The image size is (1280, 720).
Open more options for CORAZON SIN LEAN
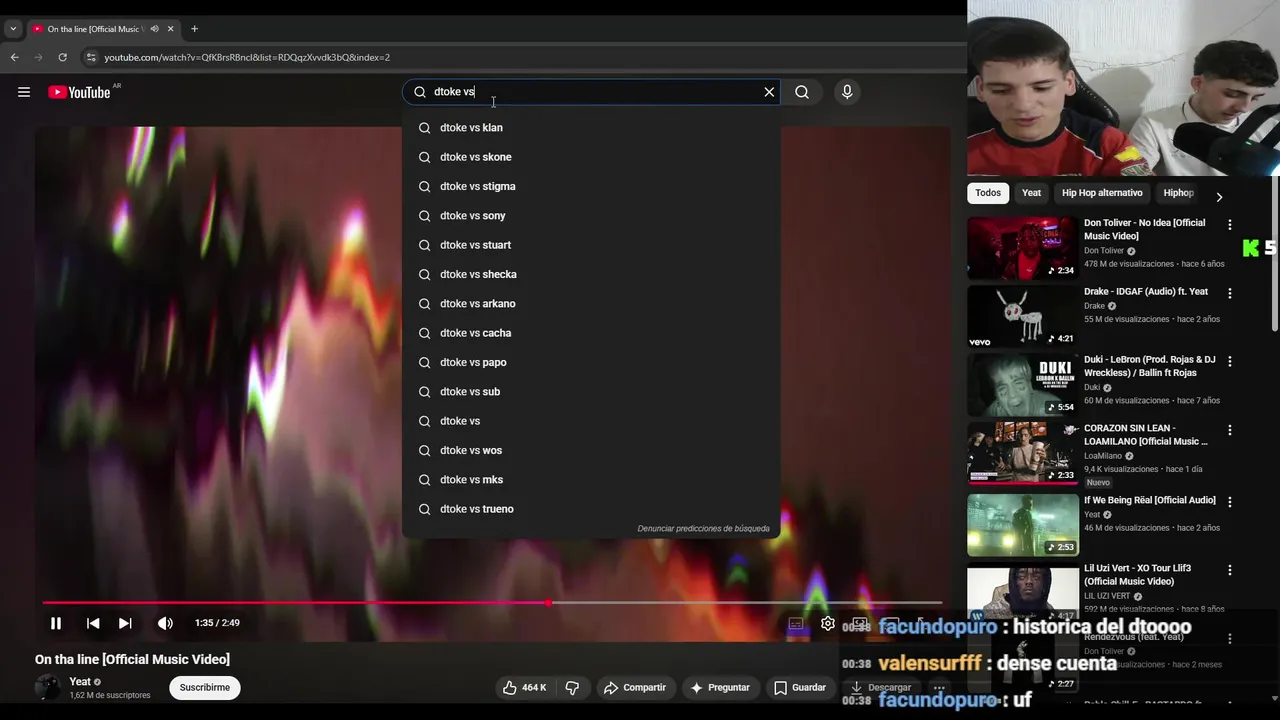click(x=1230, y=430)
